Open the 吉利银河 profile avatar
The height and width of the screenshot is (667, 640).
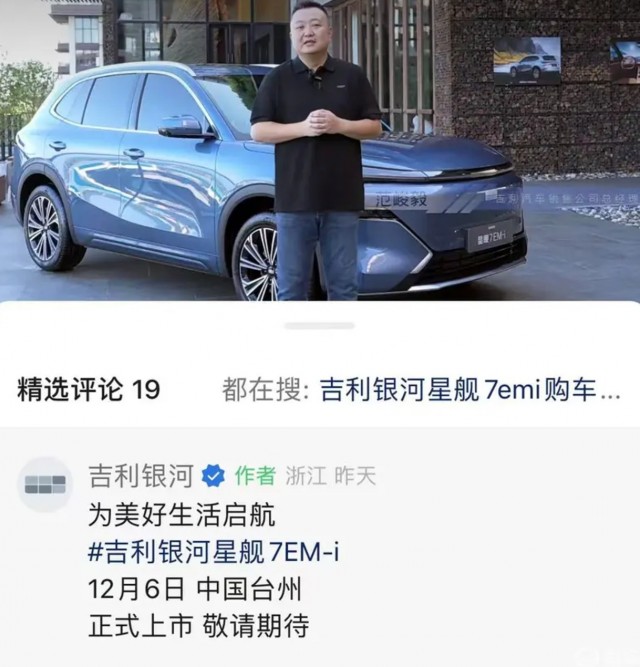(45, 485)
